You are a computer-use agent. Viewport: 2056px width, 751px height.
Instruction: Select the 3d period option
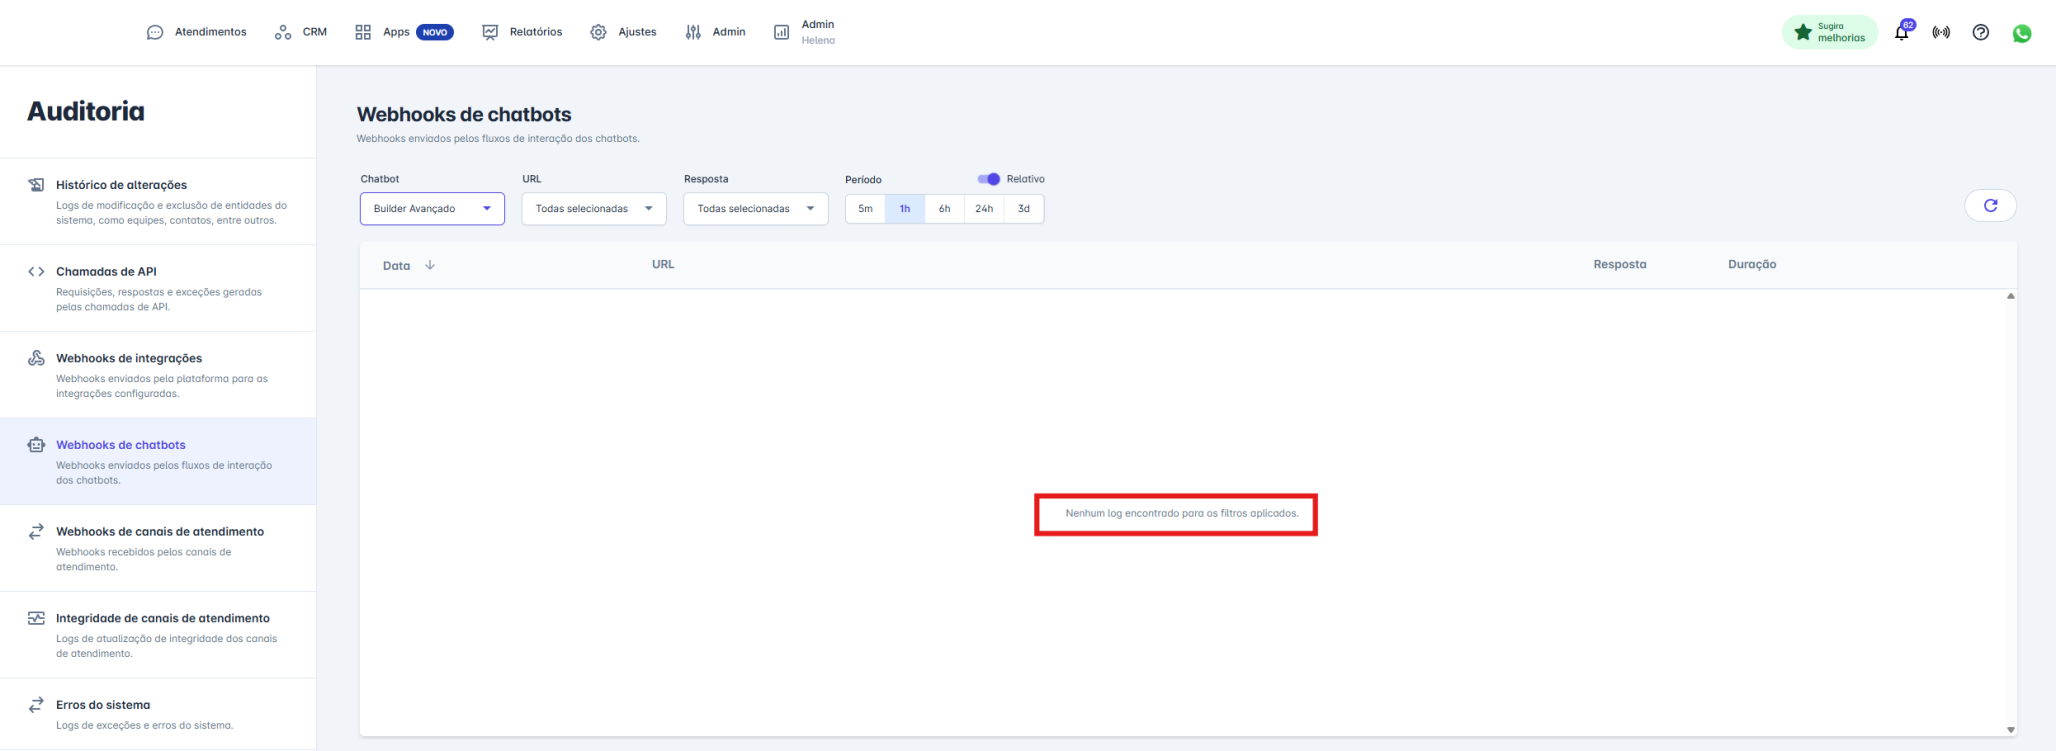point(1023,209)
